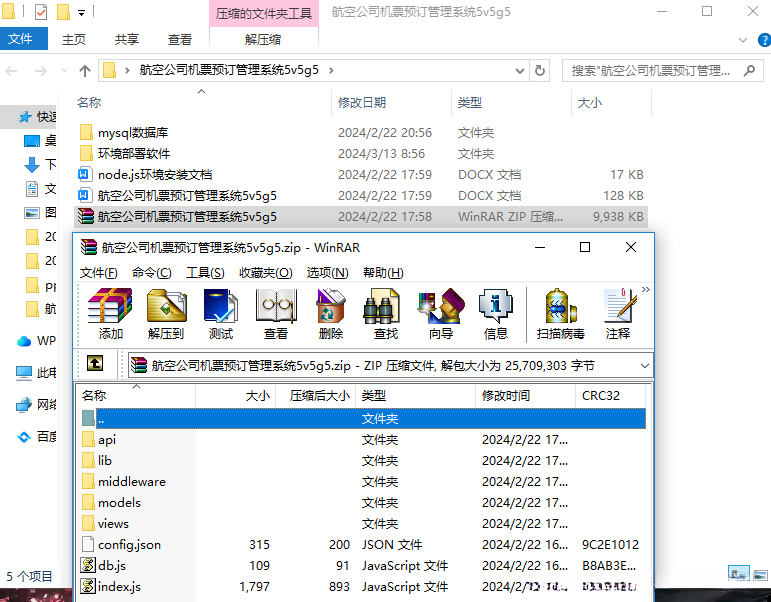Open the 命令(C) menu in WinRAR
Screen dimensions: 771x602
point(151,272)
